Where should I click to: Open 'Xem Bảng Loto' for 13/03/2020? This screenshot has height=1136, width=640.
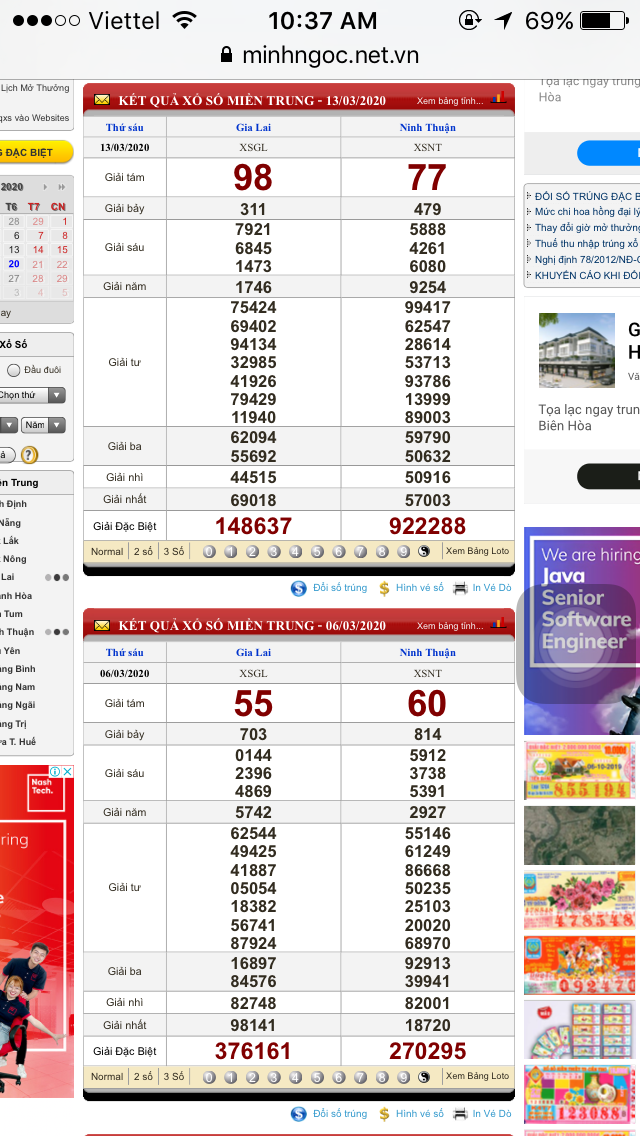coord(476,551)
